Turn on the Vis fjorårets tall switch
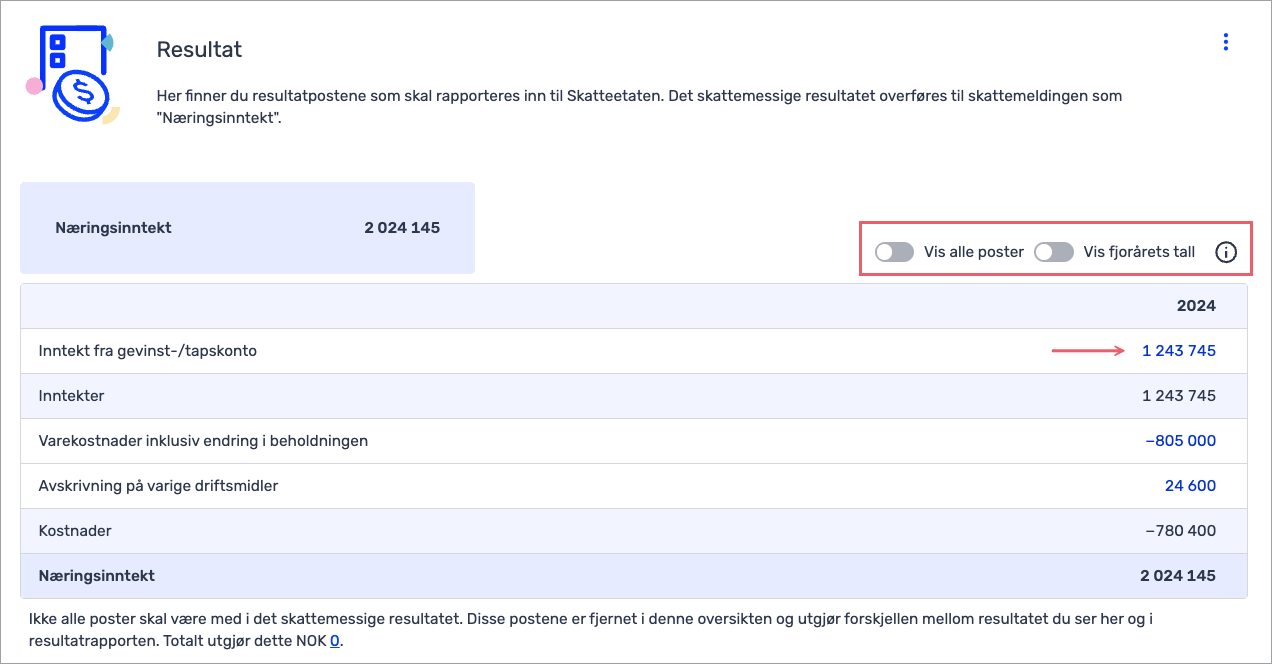The image size is (1272, 664). pos(1053,252)
